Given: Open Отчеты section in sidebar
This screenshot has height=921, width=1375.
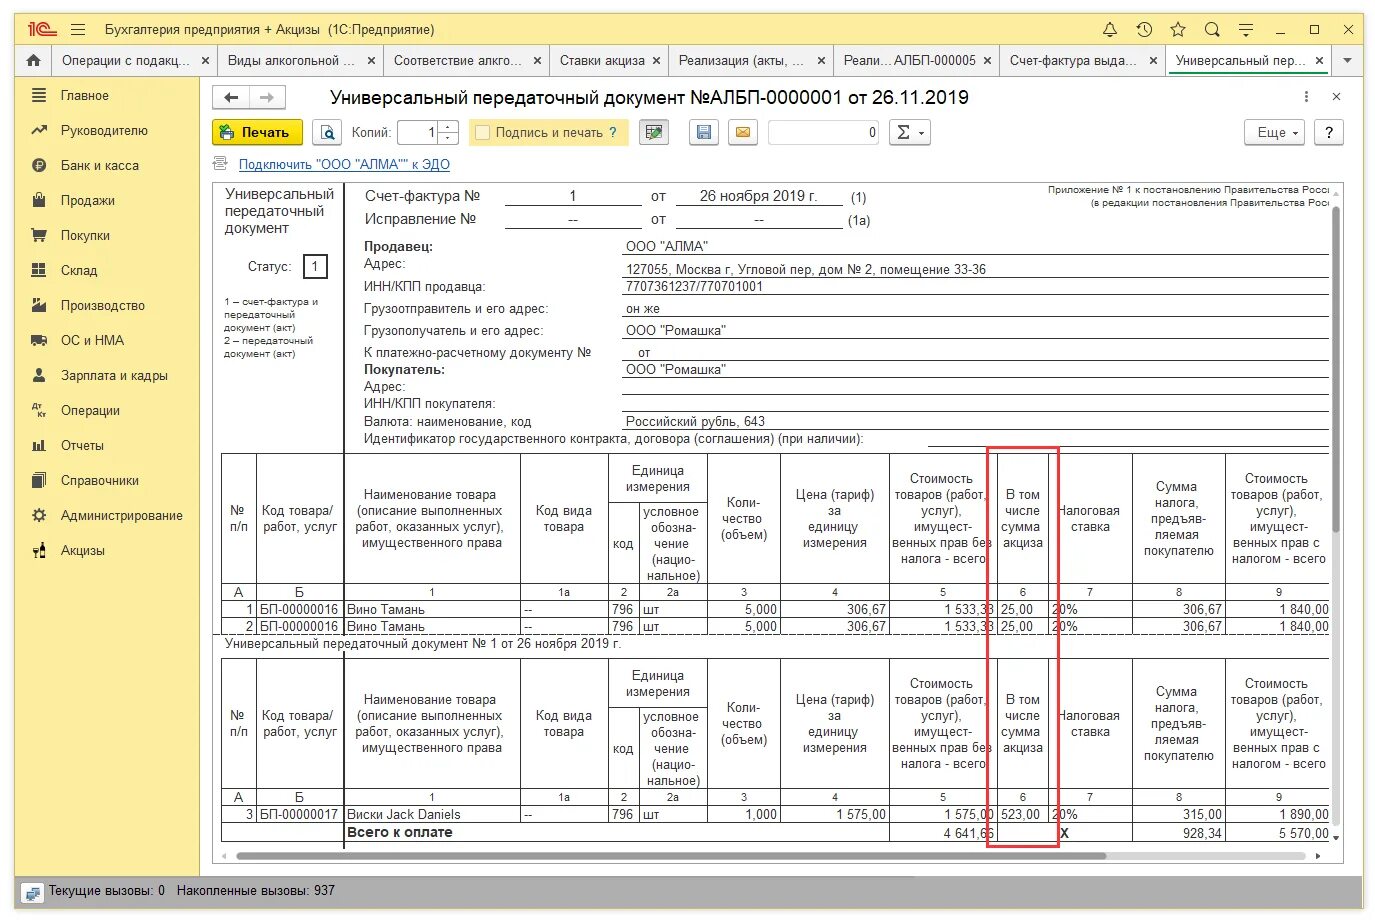Looking at the screenshot, I should 82,445.
